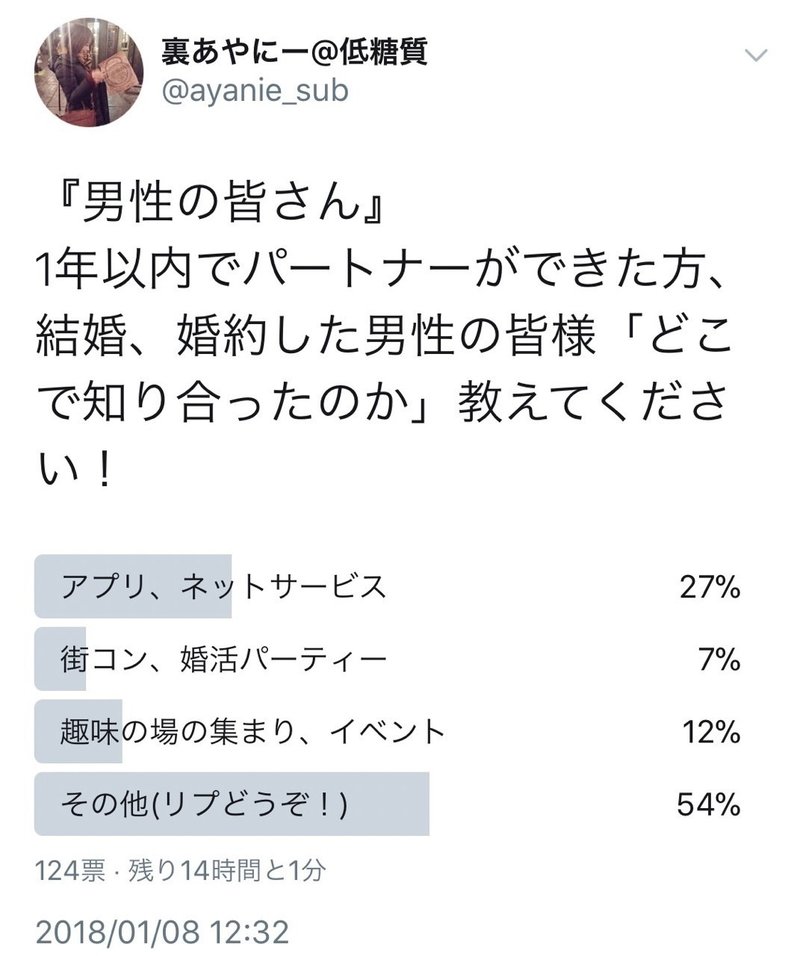
Task: Open the @ayanie_sub handle link
Action: click(255, 91)
